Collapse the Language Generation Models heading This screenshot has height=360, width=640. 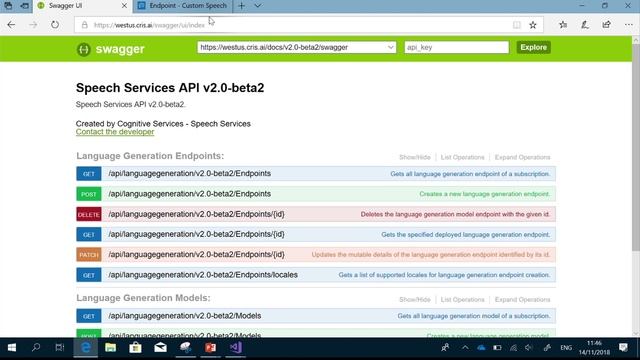(x=143, y=298)
